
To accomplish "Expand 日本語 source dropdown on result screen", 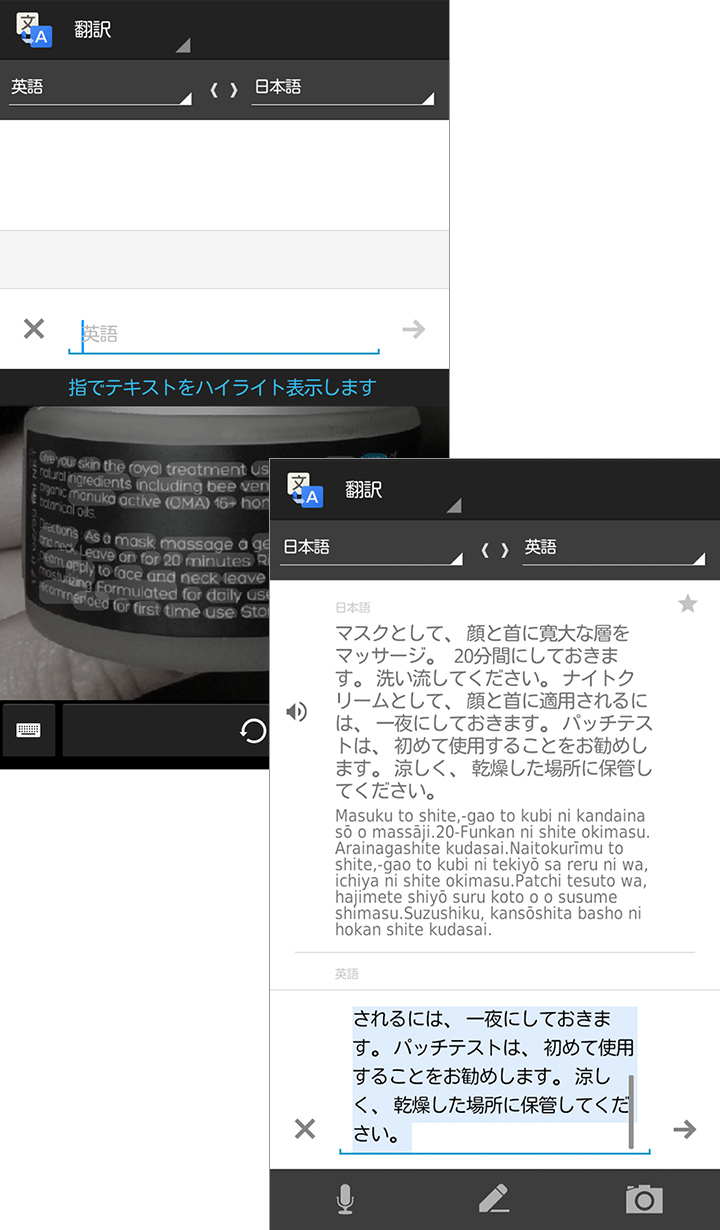I will click(371, 548).
